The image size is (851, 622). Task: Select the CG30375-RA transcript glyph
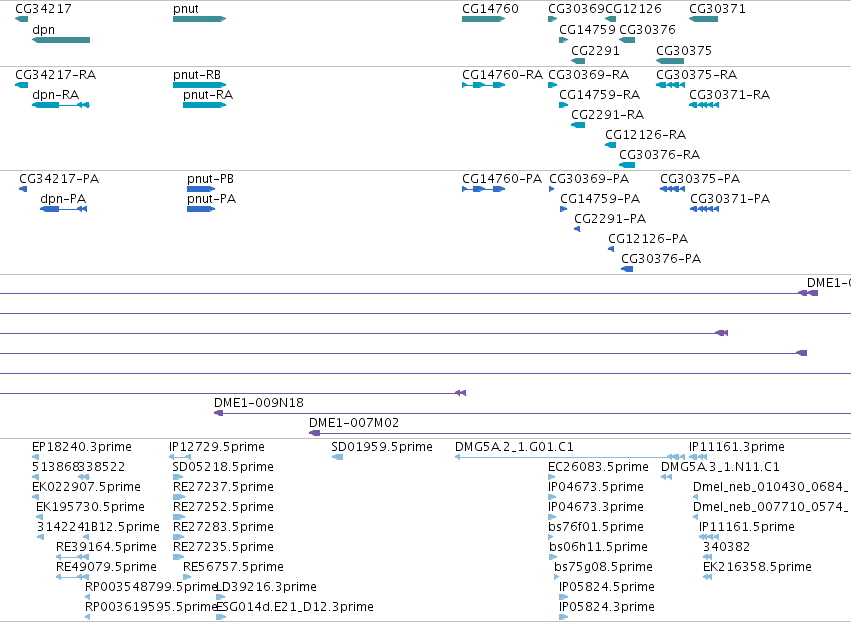point(670,85)
